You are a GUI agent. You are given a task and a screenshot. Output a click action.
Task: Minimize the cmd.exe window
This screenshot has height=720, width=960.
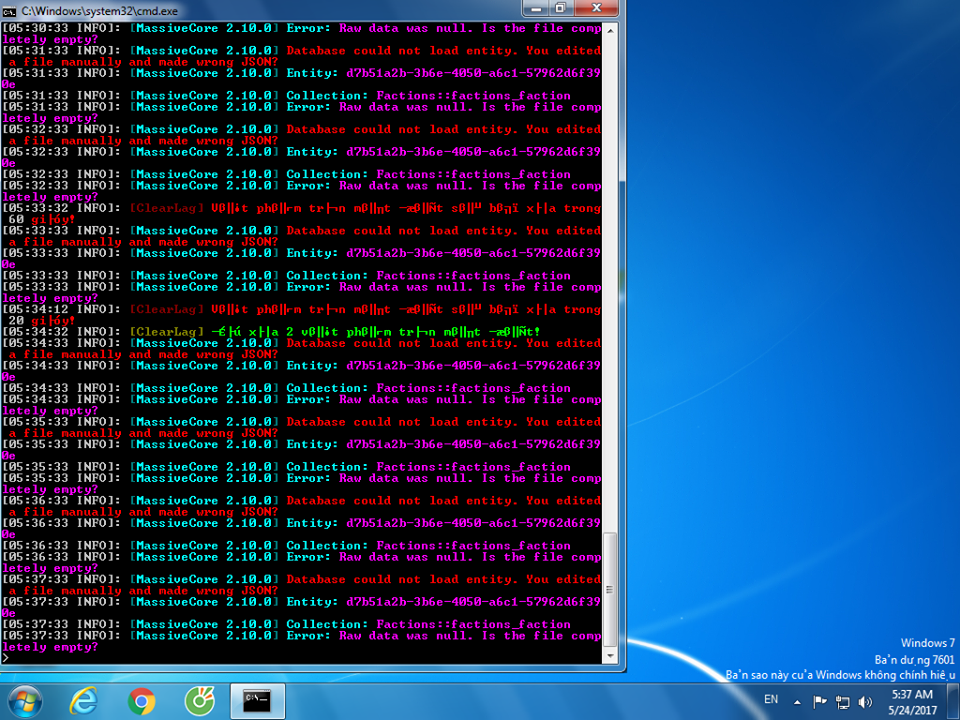click(x=537, y=9)
